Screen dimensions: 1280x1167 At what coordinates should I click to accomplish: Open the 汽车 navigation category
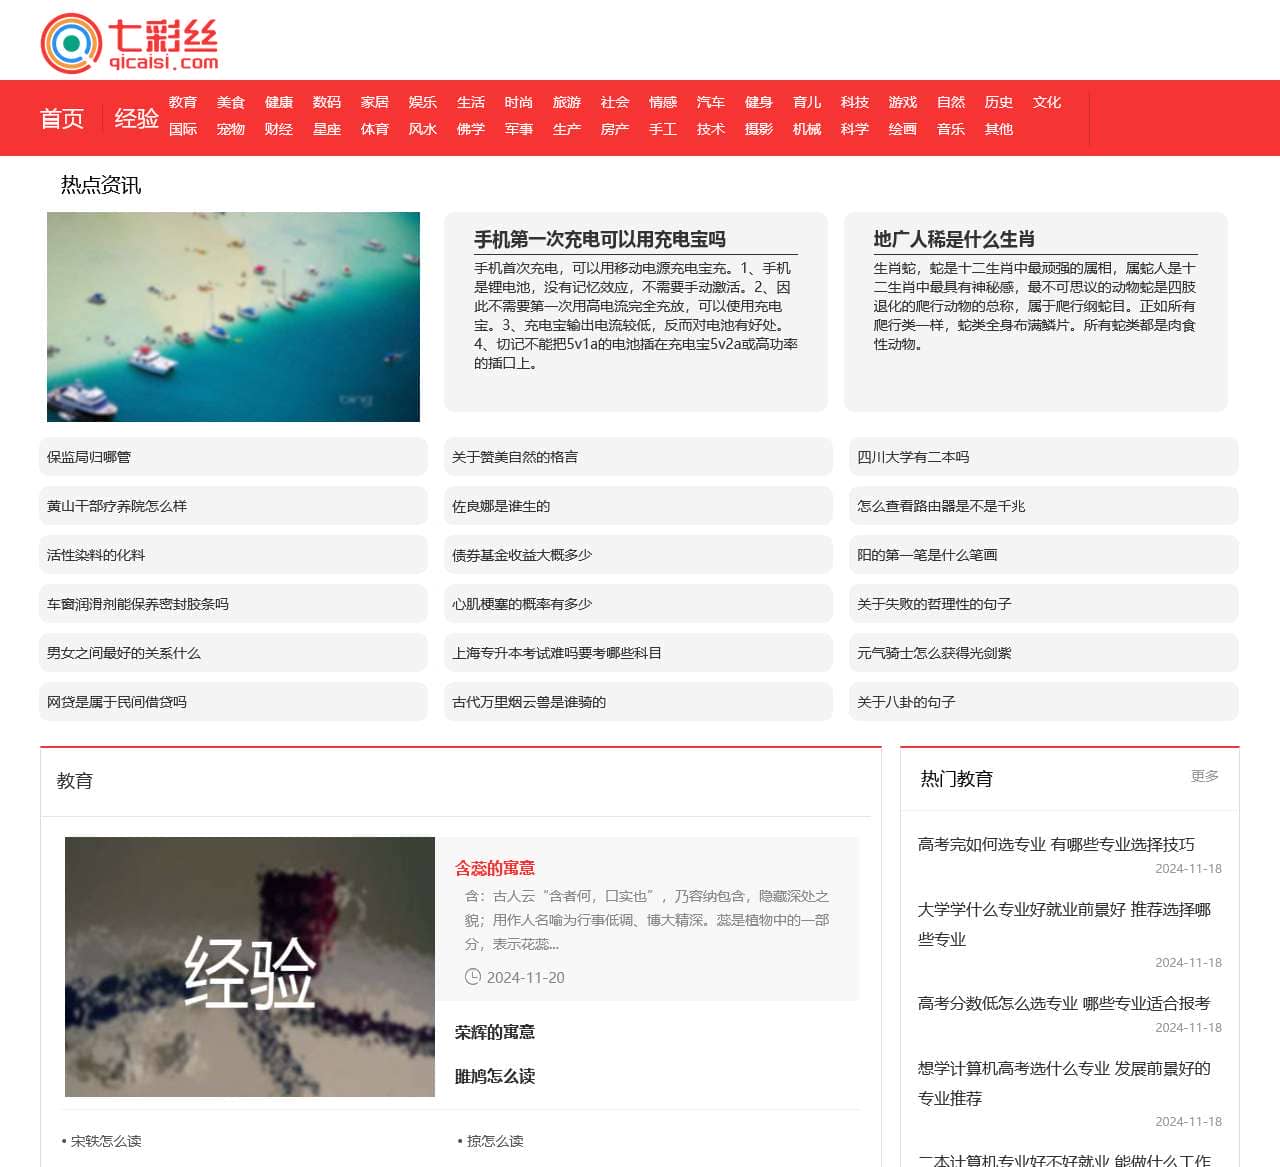[x=711, y=101]
